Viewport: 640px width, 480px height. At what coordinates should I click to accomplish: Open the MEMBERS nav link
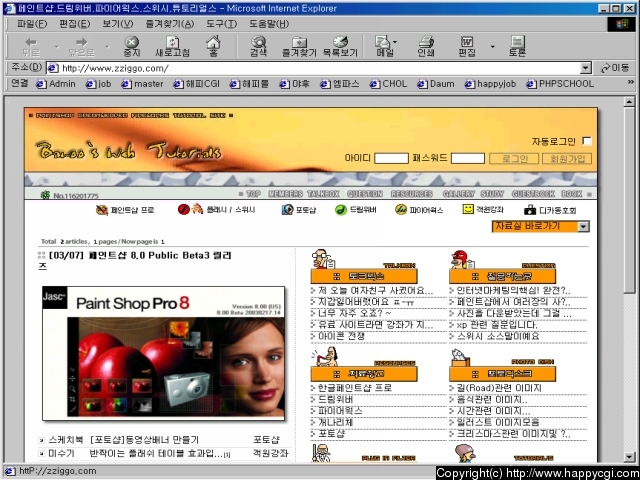[285, 194]
